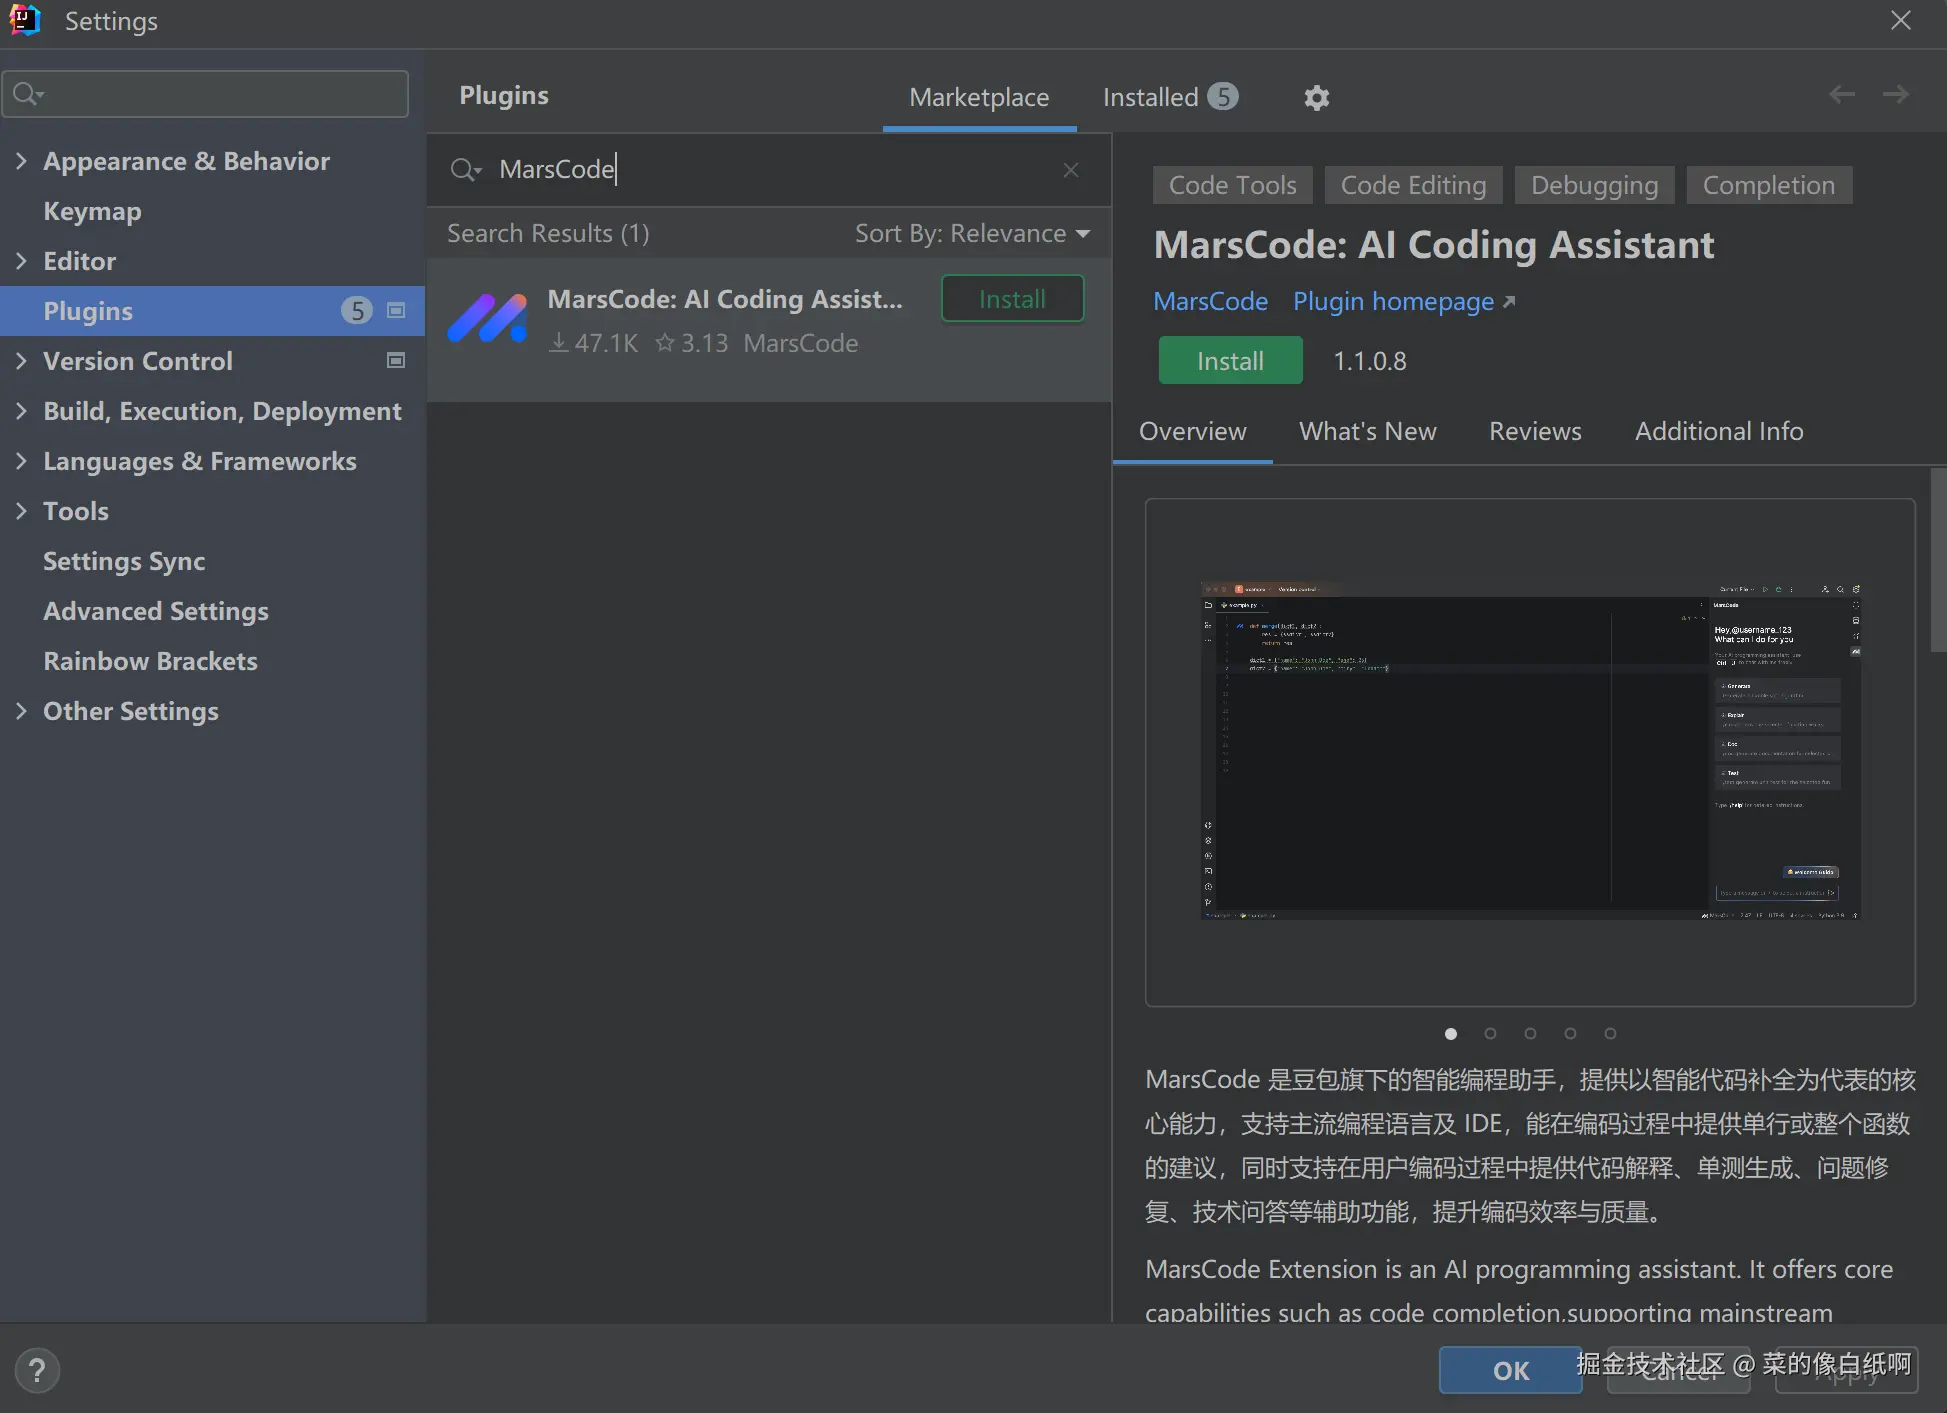Image resolution: width=1947 pixels, height=1413 pixels.
Task: Show the first screenshot via carousel dot
Action: [1451, 1034]
